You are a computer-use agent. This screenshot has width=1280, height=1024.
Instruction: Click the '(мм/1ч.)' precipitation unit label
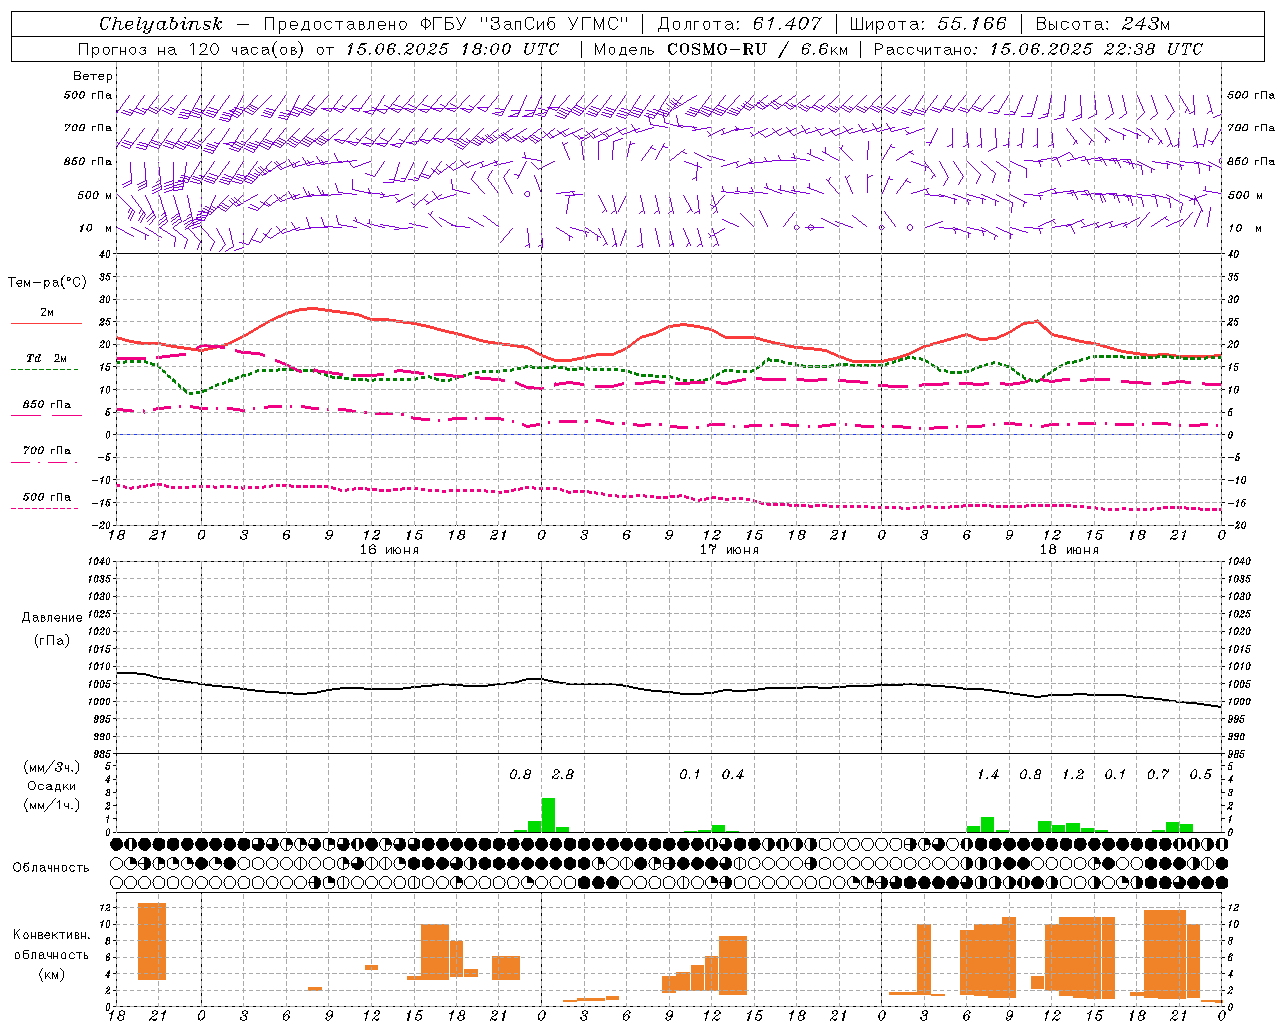pos(51,805)
